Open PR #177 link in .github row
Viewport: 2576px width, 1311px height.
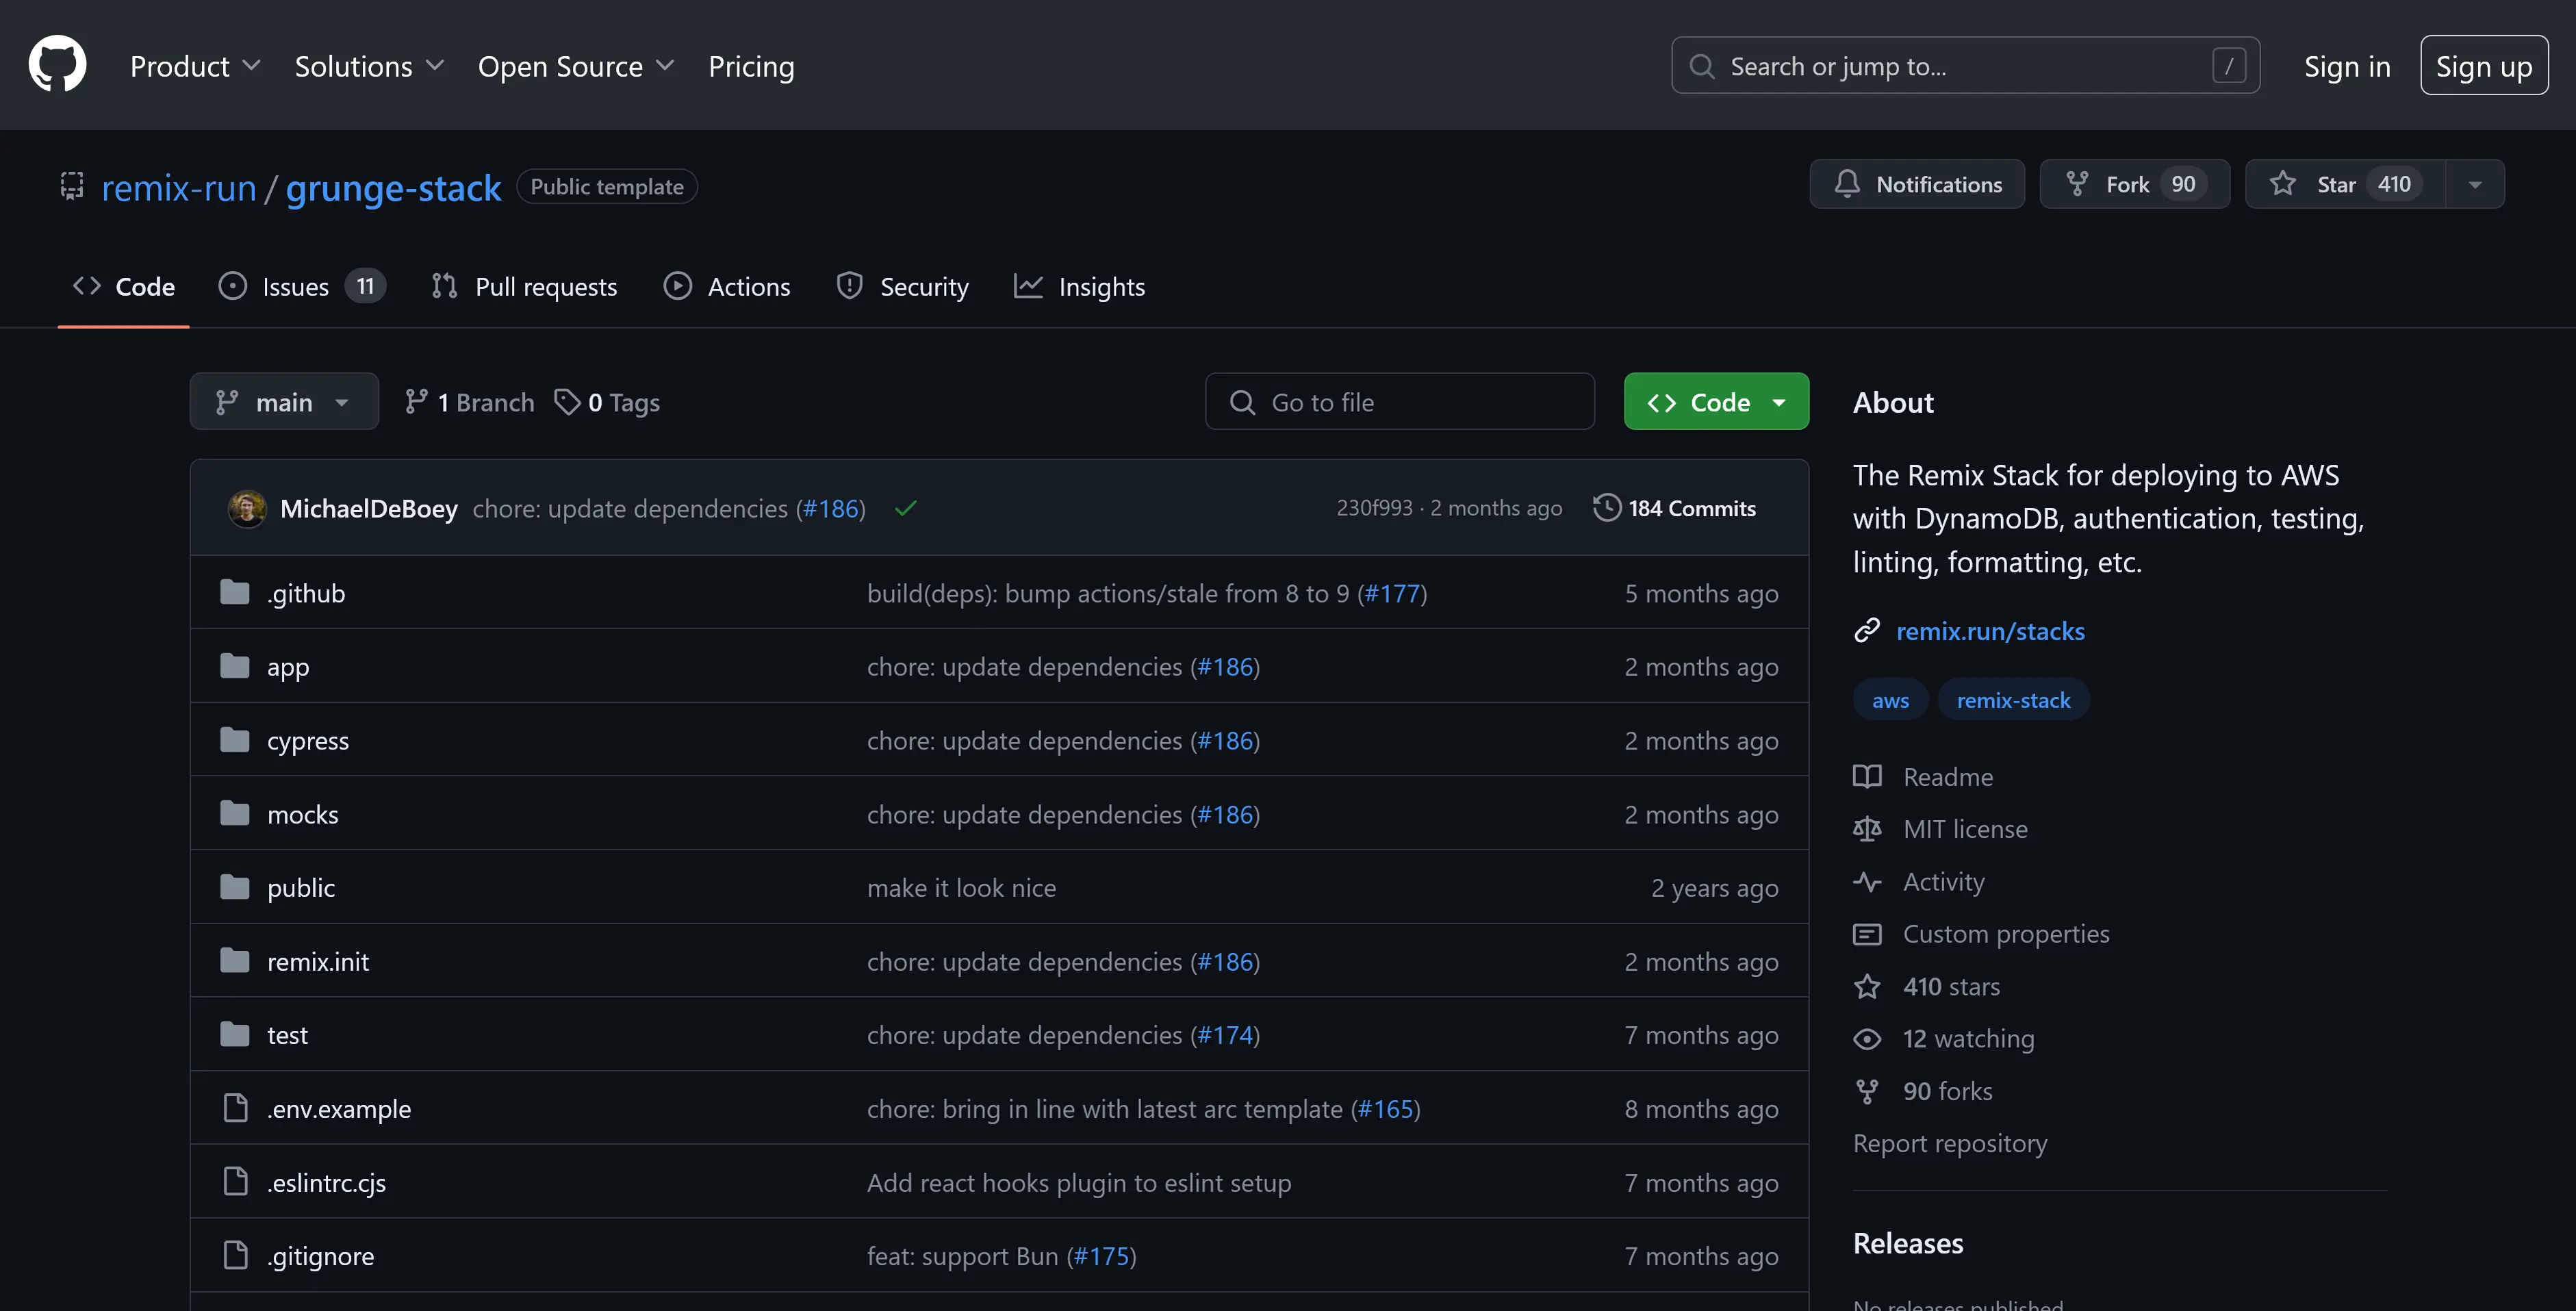tap(1392, 593)
